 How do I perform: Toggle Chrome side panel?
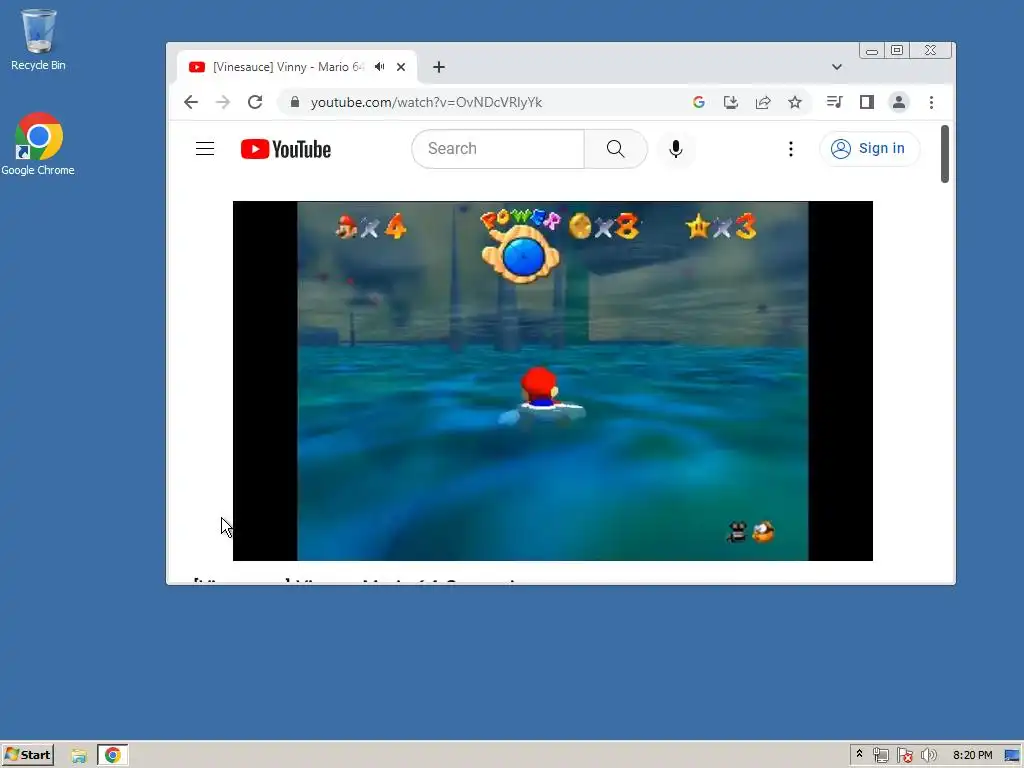click(867, 102)
